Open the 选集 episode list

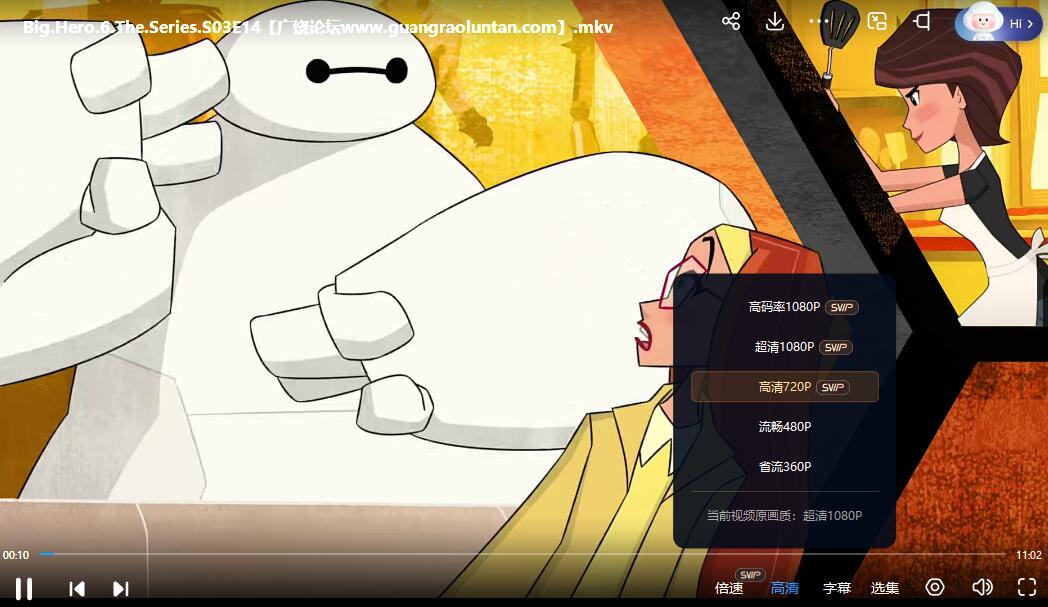click(x=885, y=588)
